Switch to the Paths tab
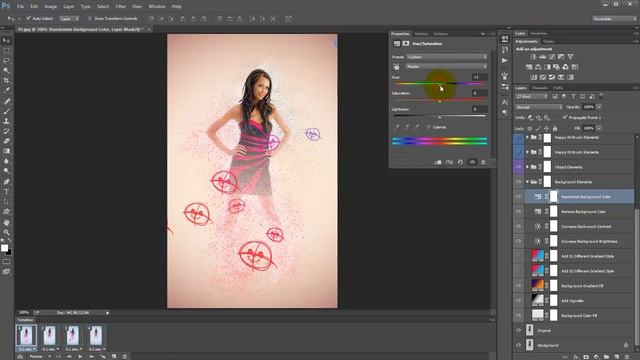Image resolution: width=640 pixels, height=360 pixels. pyautogui.click(x=558, y=88)
